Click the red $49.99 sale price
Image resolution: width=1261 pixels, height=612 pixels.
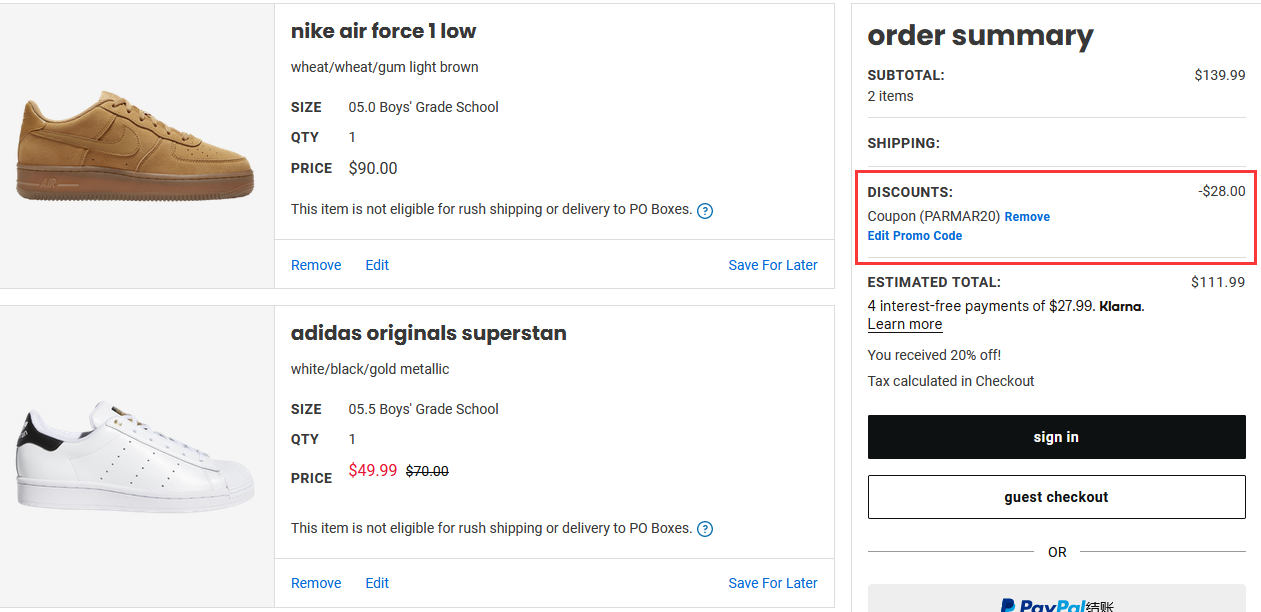tap(373, 470)
